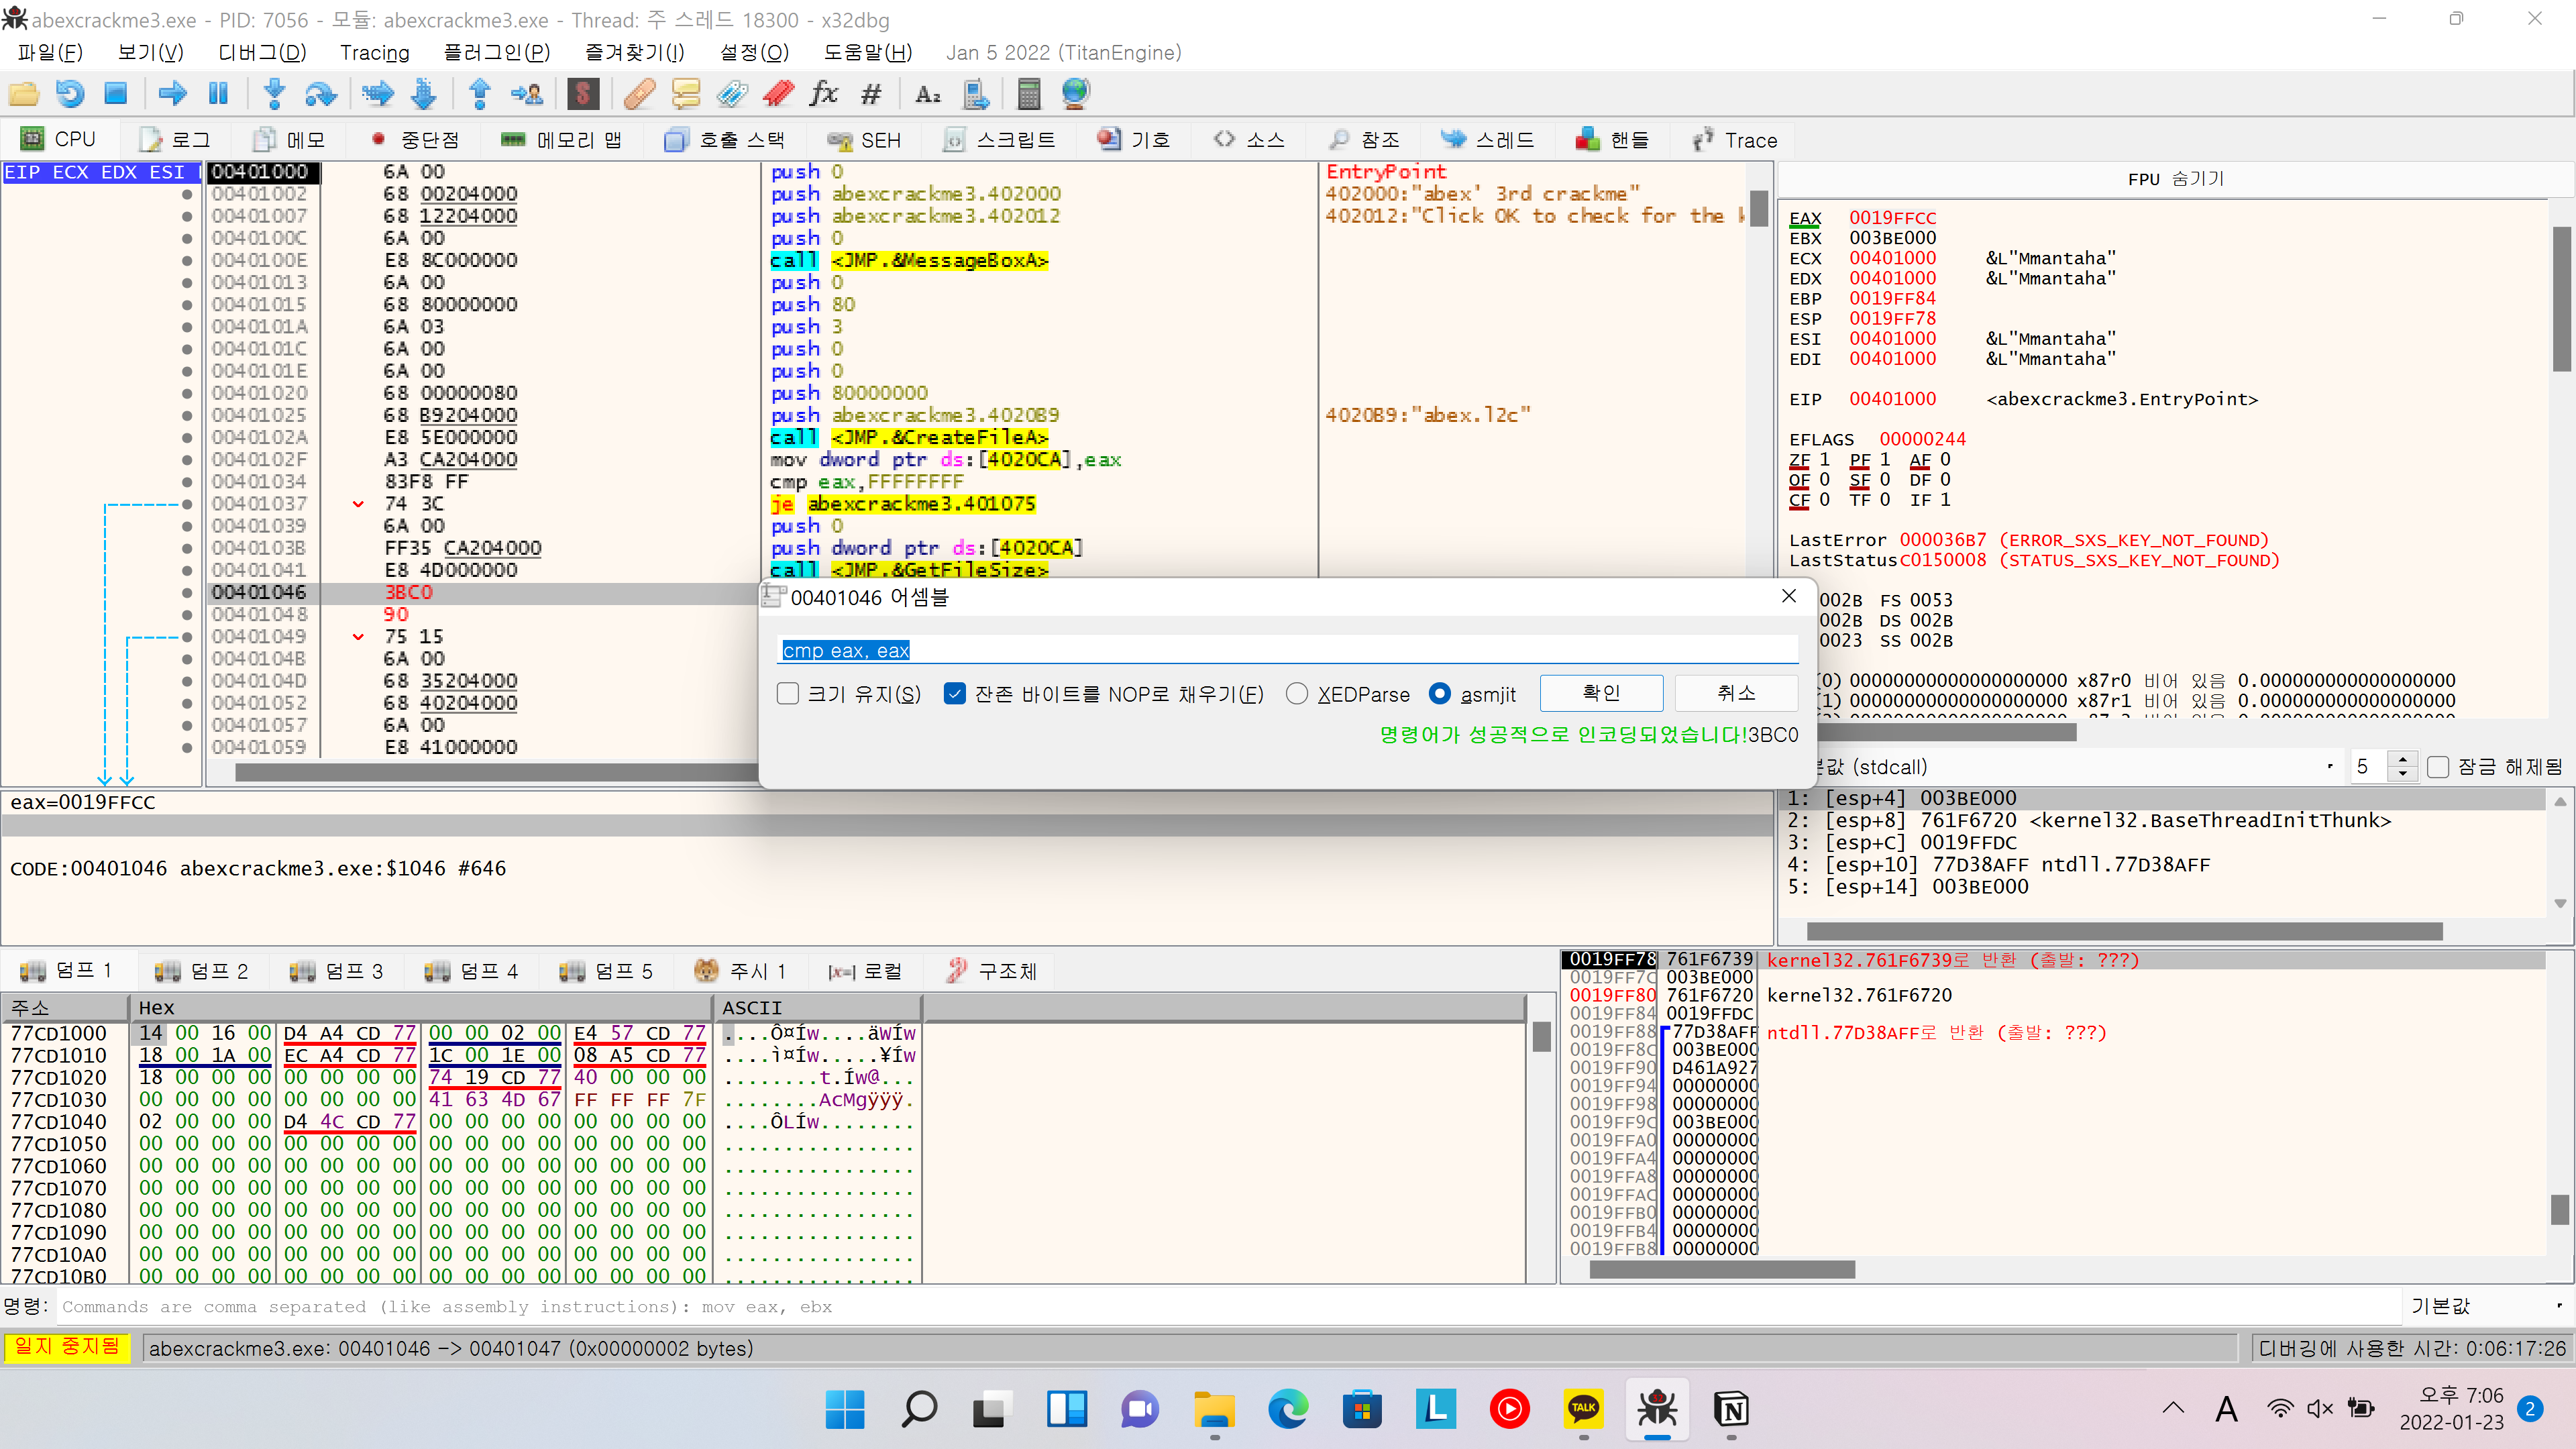Open the 기호 symbols tab

(1134, 139)
